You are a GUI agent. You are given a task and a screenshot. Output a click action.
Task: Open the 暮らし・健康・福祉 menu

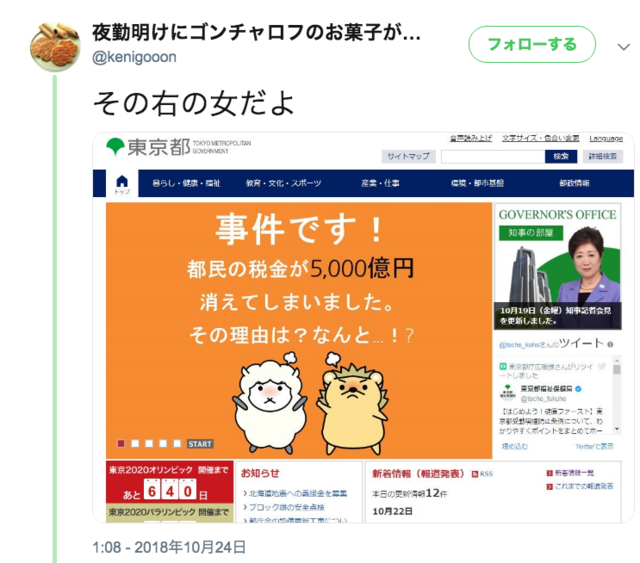pos(187,183)
